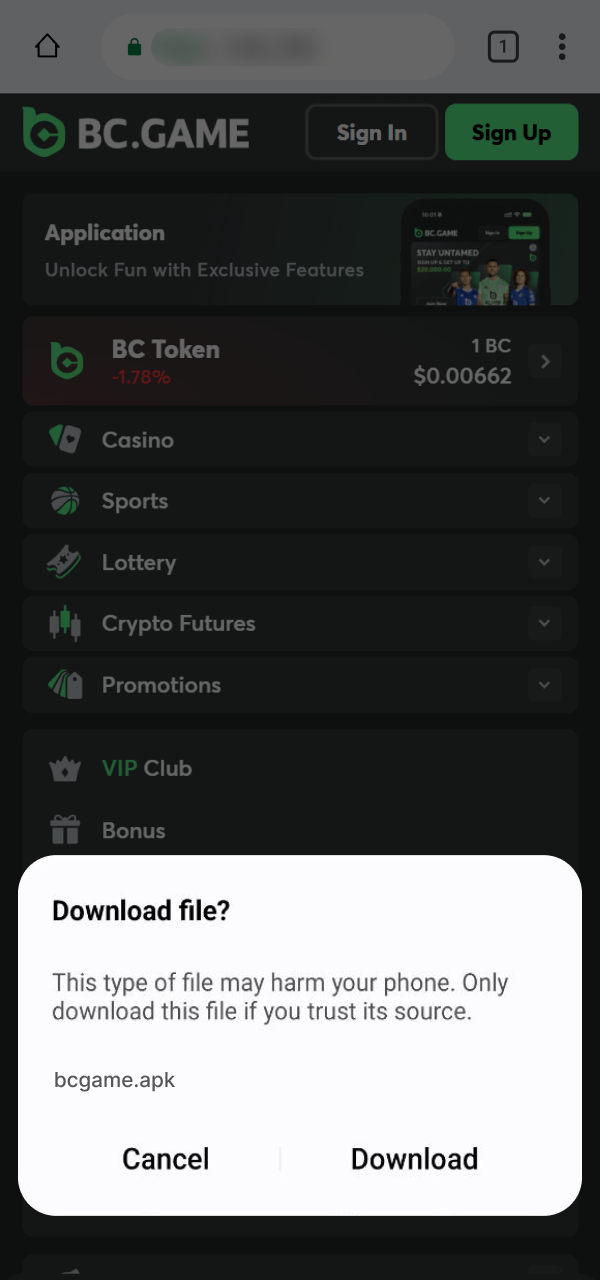Download the bcgame.apk file
Viewport: 600px width, 1280px height.
[x=414, y=1158]
